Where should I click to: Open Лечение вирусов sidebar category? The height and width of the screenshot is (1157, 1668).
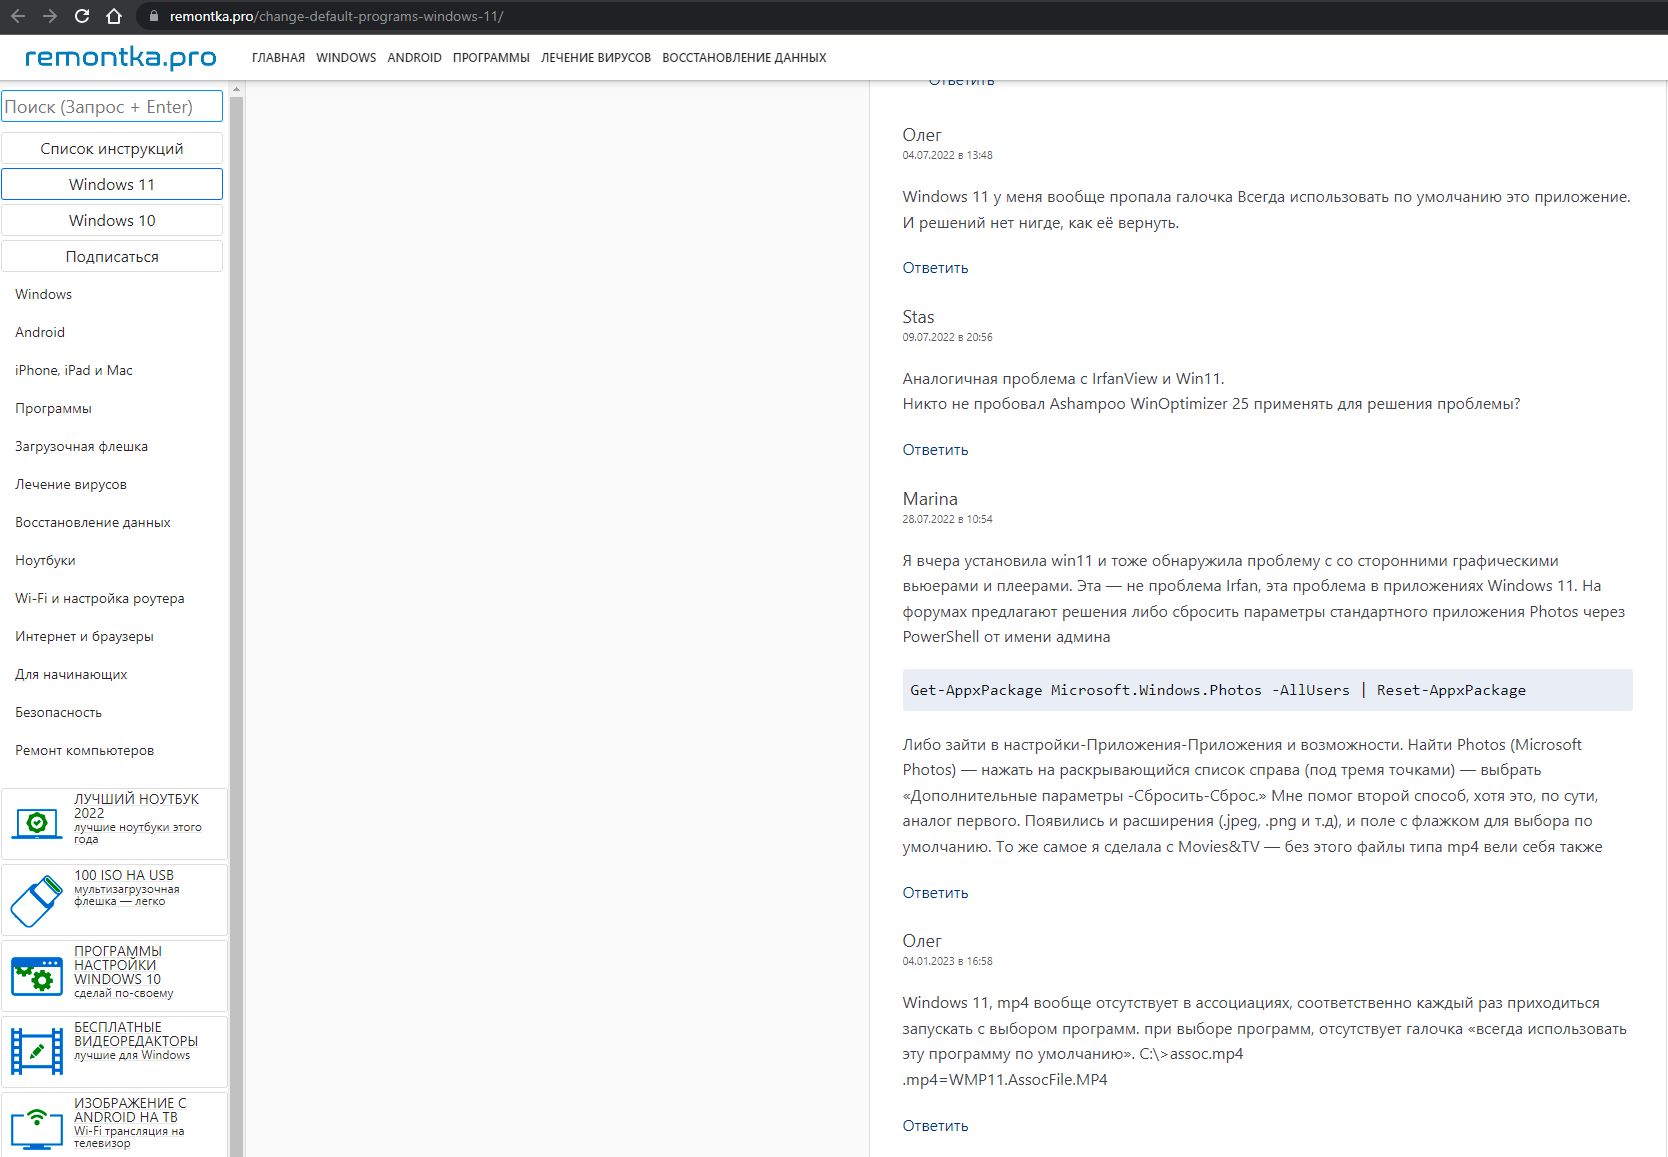(x=71, y=484)
